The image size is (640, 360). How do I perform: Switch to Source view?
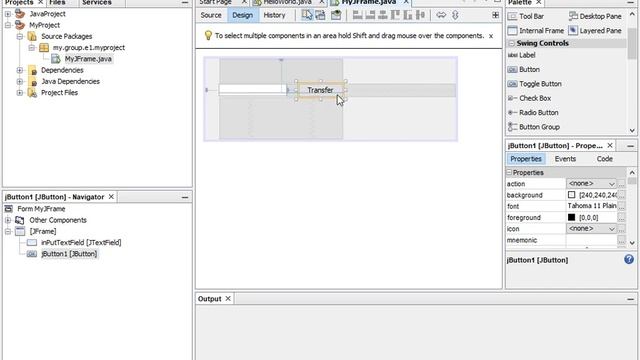[211, 15]
